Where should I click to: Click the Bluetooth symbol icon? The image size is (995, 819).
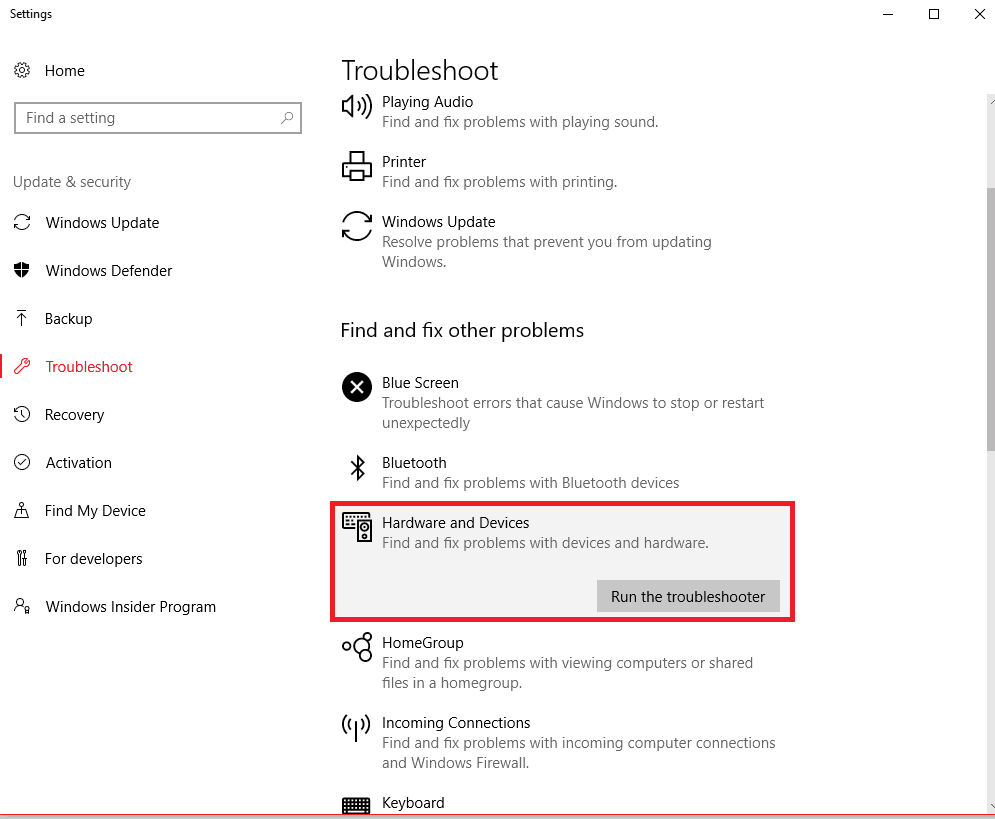tap(358, 468)
